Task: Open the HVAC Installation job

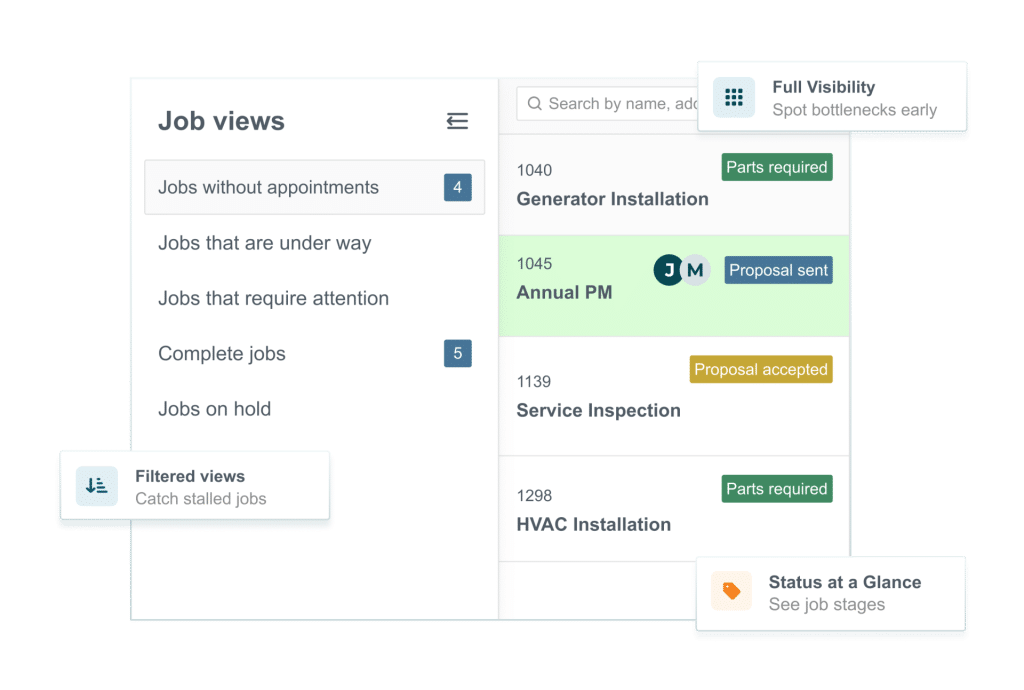Action: 674,509
